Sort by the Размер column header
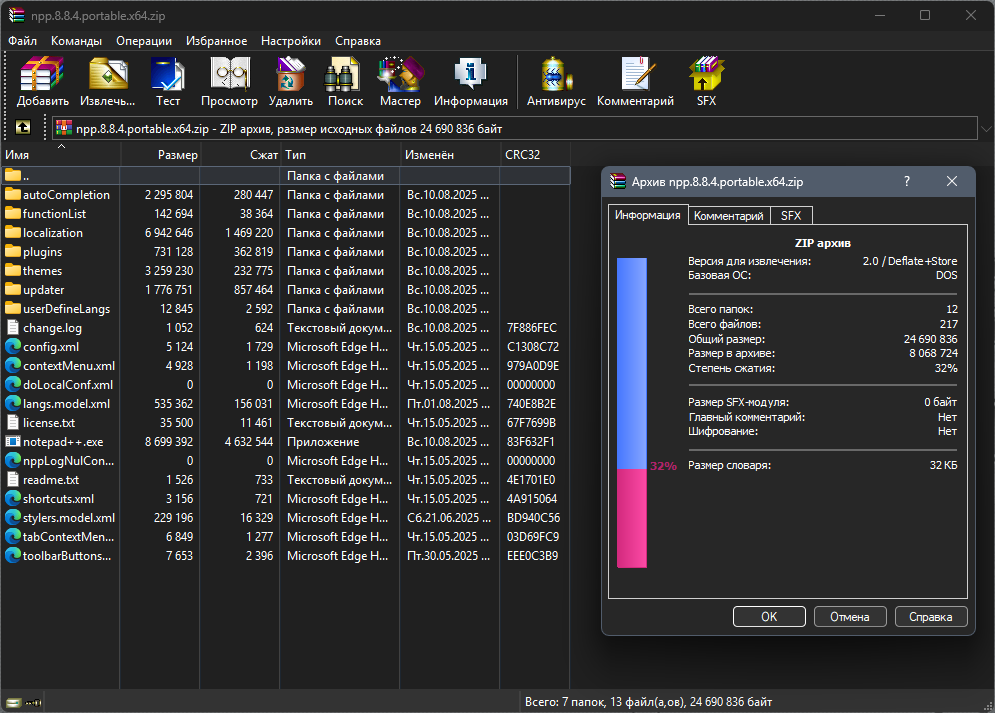995x713 pixels. [160, 154]
